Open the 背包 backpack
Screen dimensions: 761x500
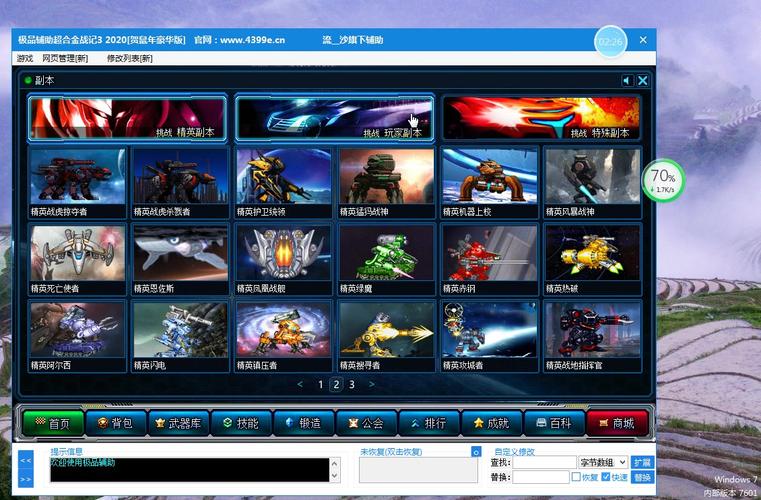[116, 423]
